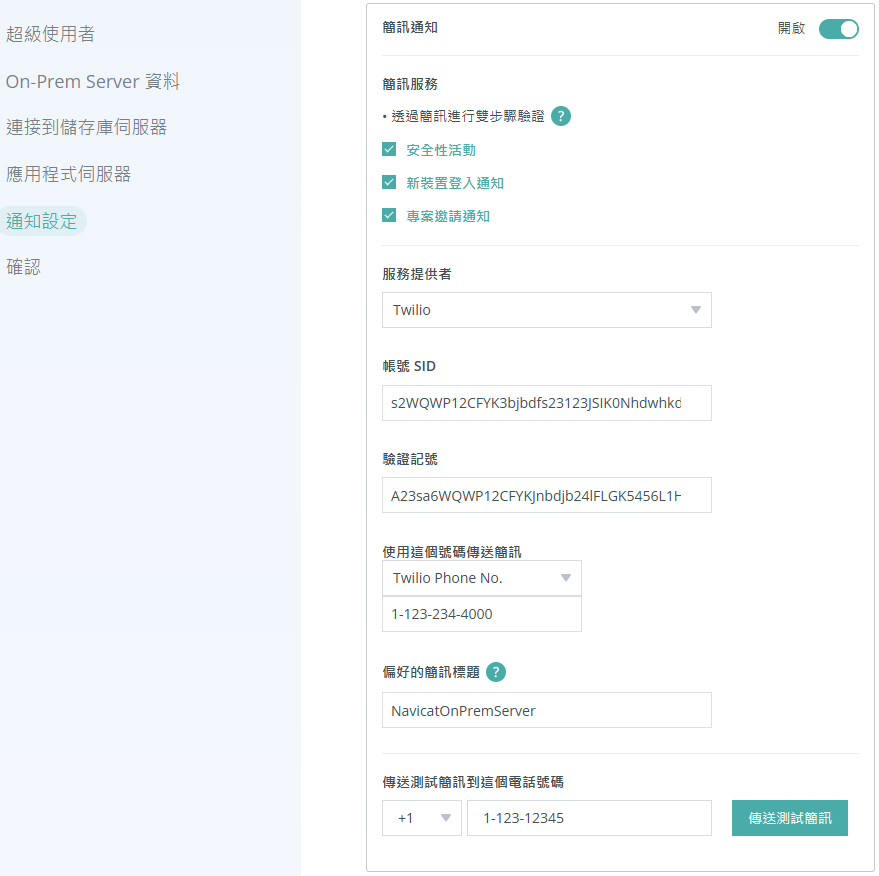
Task: Click the test phone number input 1-123-12345
Action: pyautogui.click(x=589, y=818)
